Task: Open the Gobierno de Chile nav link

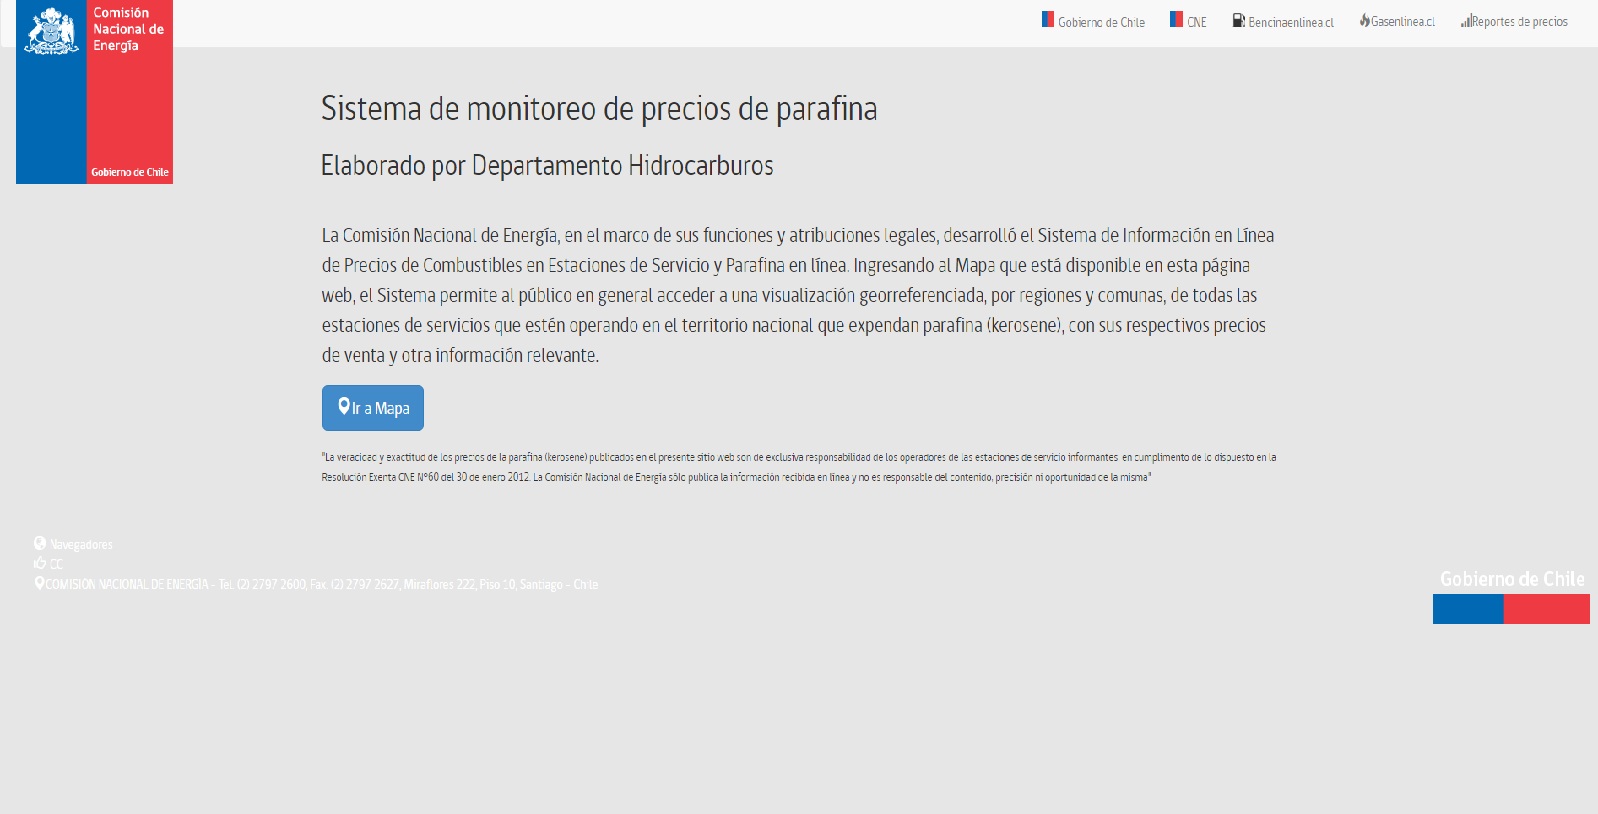Action: [x=1101, y=22]
